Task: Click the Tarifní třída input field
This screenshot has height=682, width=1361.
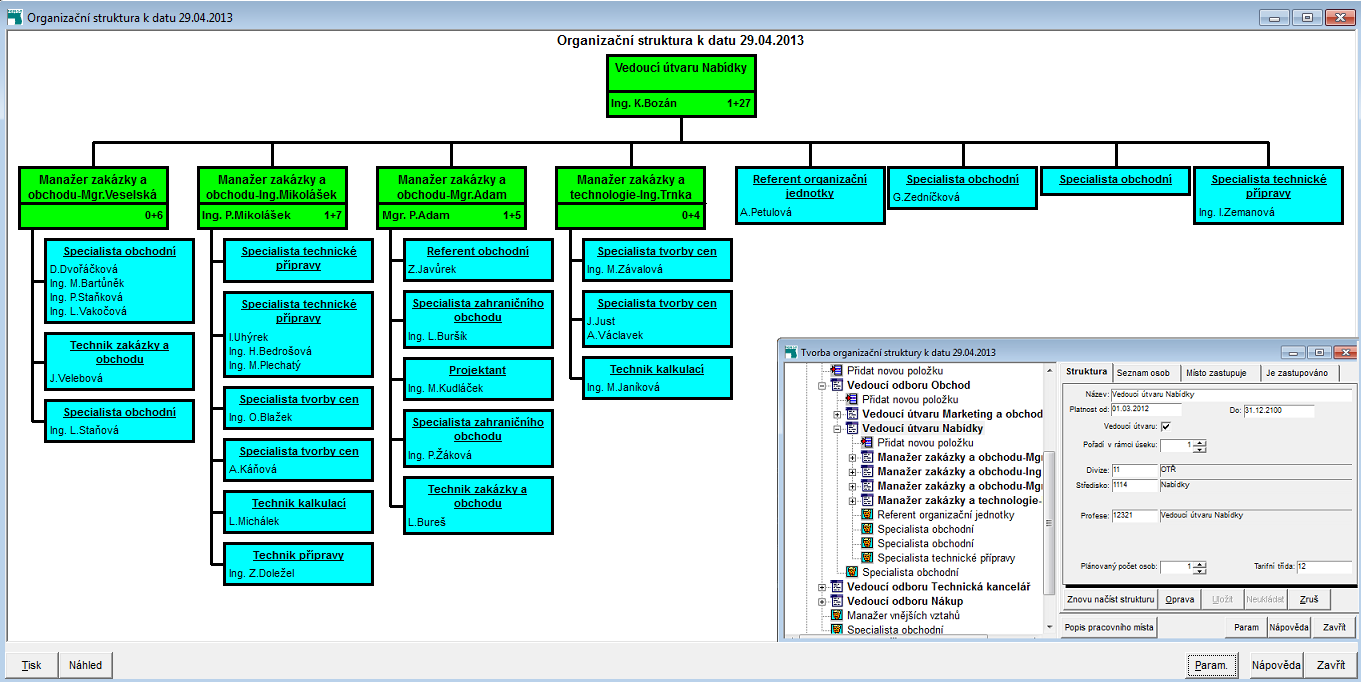Action: (1325, 566)
